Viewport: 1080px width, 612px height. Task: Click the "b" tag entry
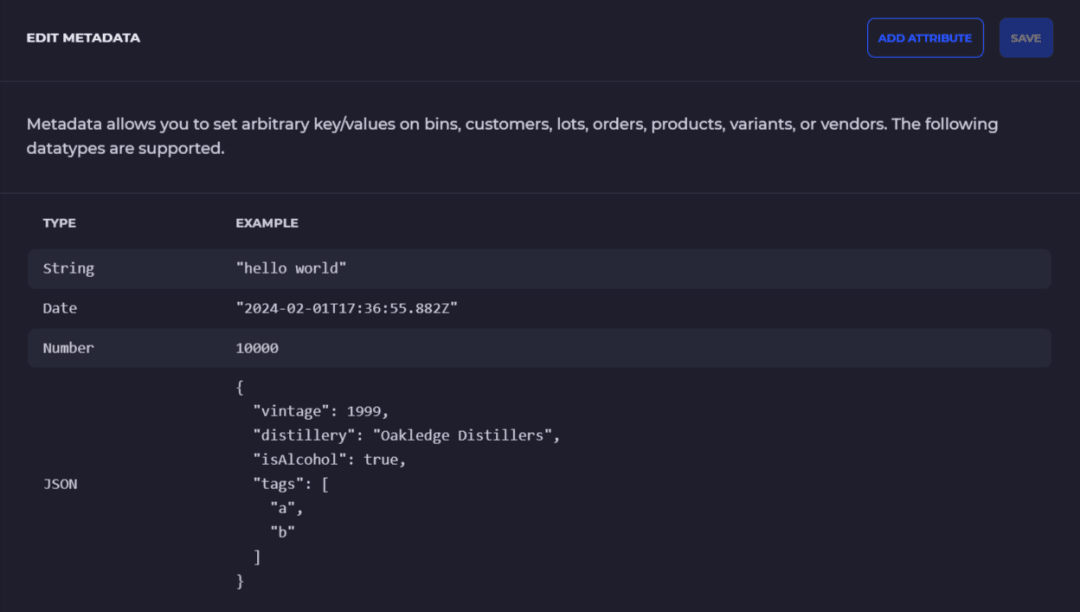pos(282,532)
